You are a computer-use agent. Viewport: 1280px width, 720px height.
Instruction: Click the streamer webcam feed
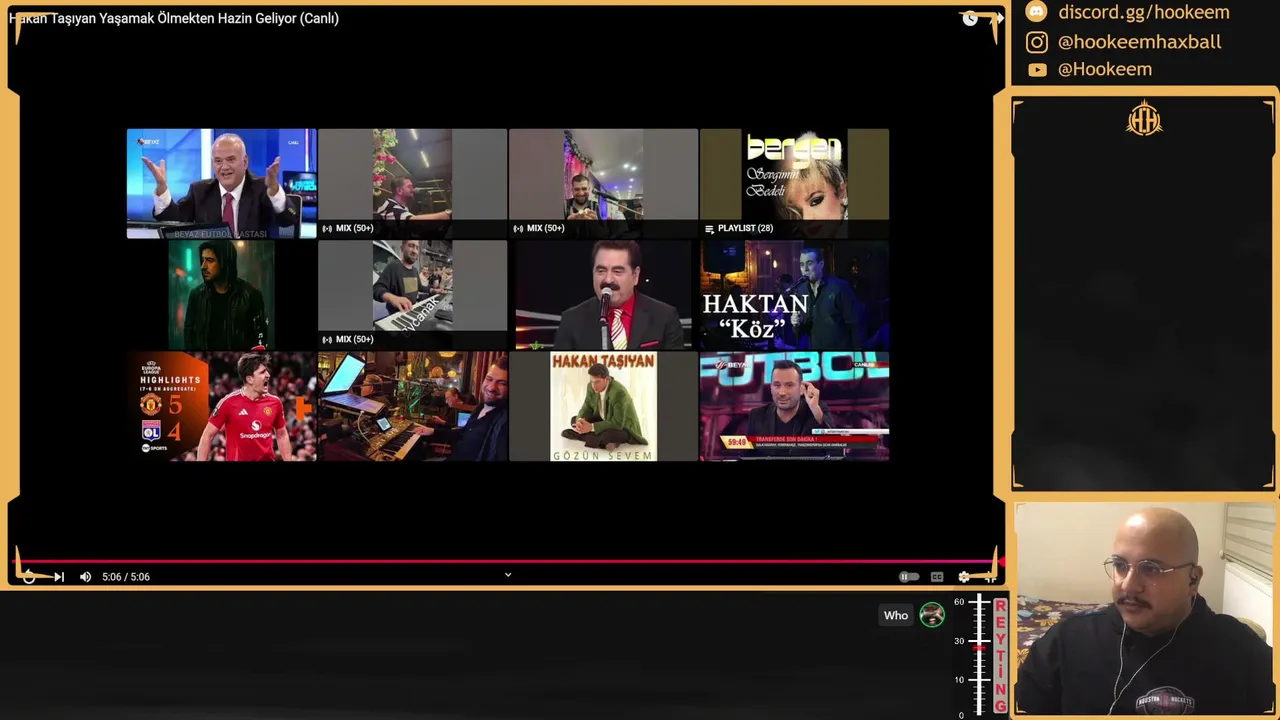[x=1145, y=609]
